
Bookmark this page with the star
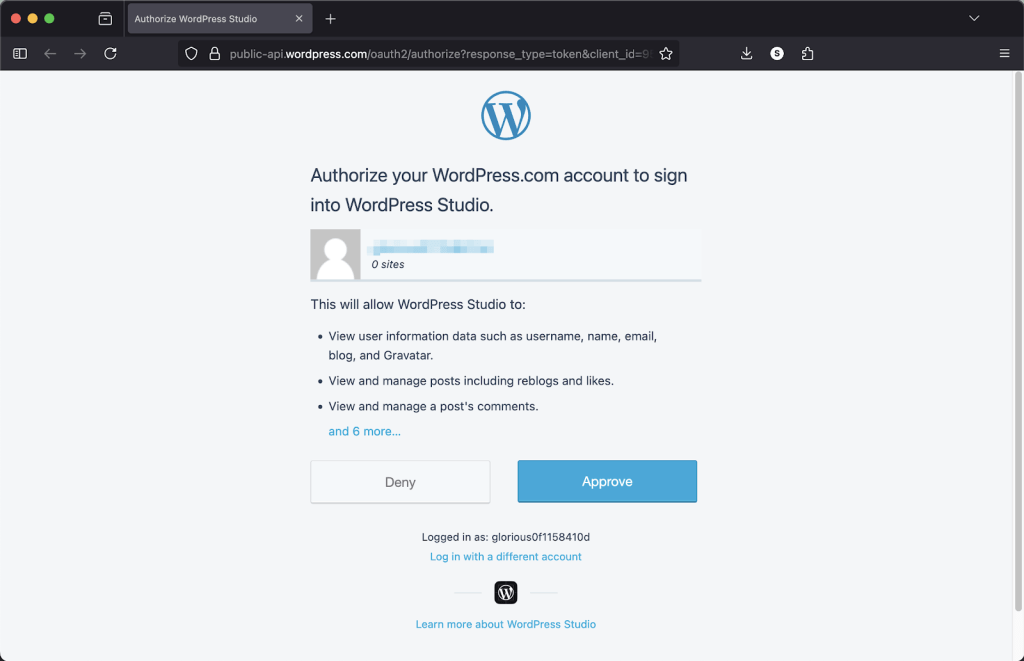click(x=666, y=53)
